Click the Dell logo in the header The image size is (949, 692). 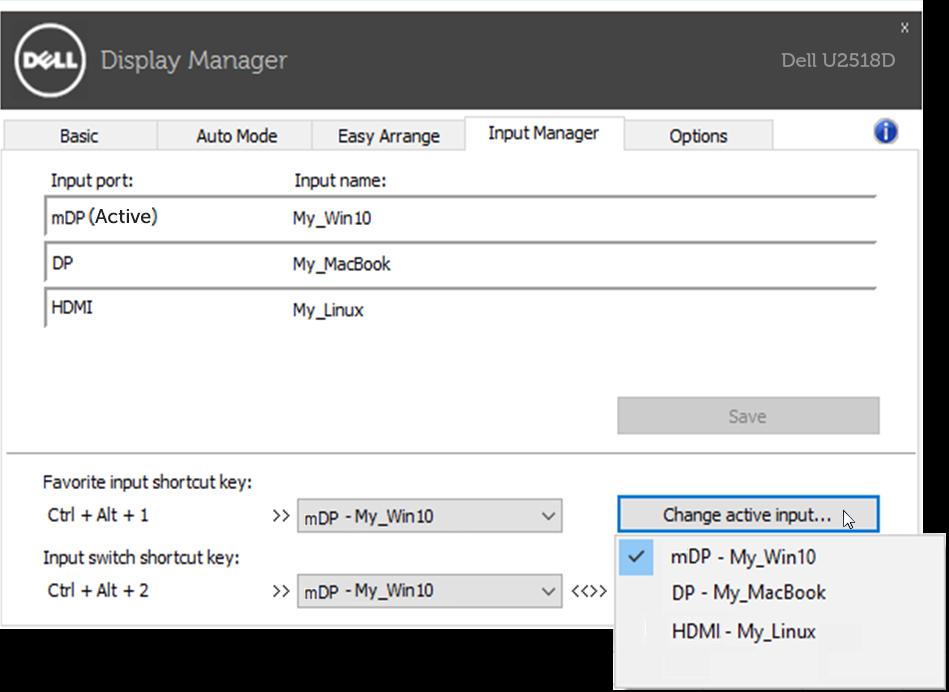[50, 60]
